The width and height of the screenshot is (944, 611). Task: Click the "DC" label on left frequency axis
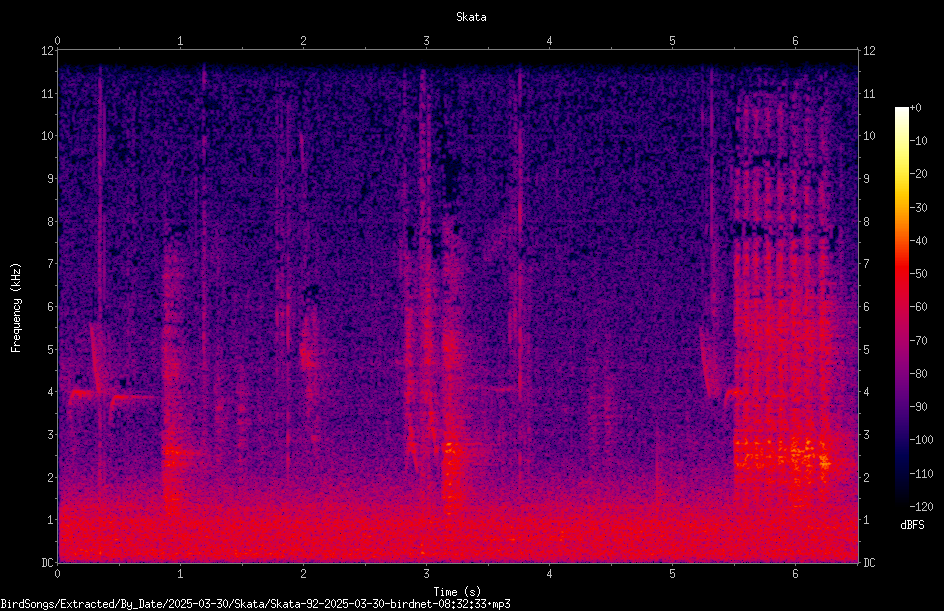(47, 563)
